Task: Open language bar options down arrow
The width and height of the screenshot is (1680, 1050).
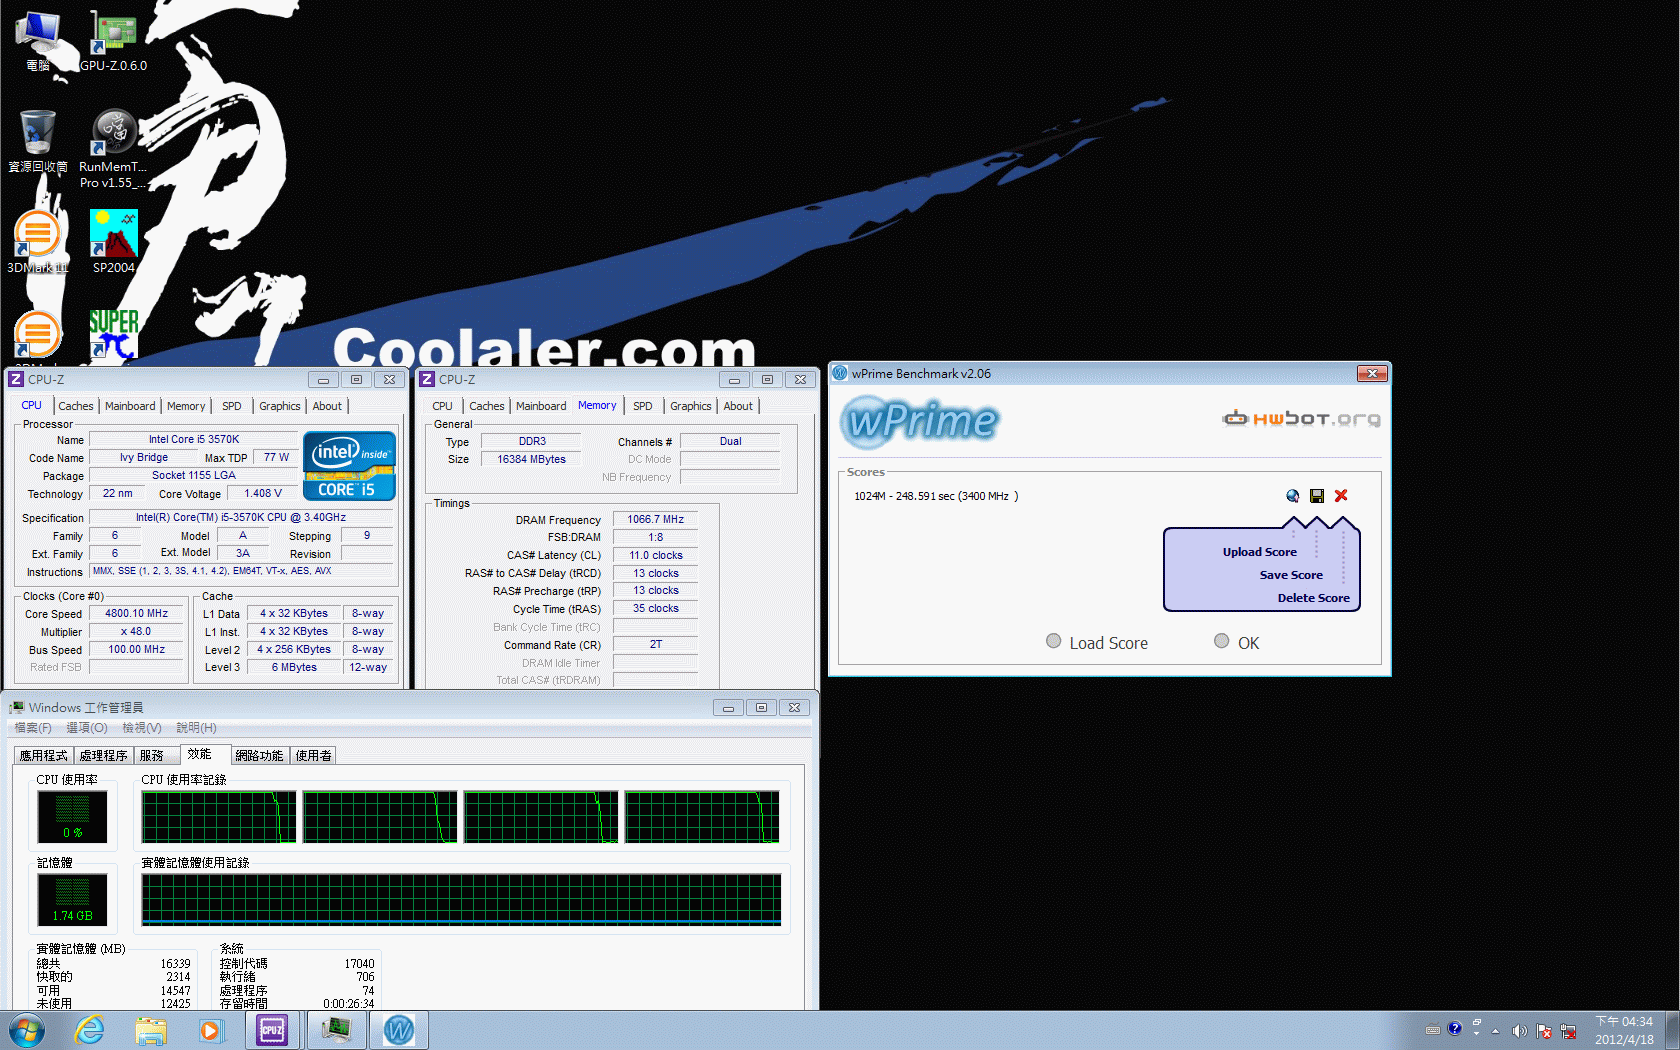Action: pyautogui.click(x=1477, y=1034)
